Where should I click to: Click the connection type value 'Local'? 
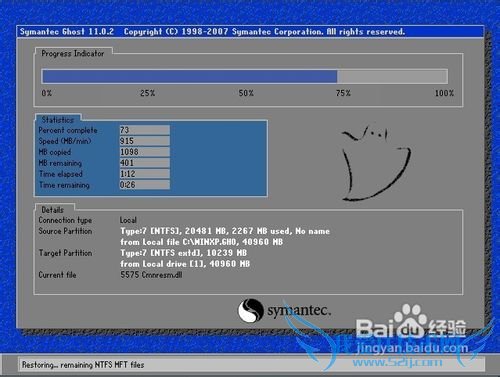pos(128,220)
